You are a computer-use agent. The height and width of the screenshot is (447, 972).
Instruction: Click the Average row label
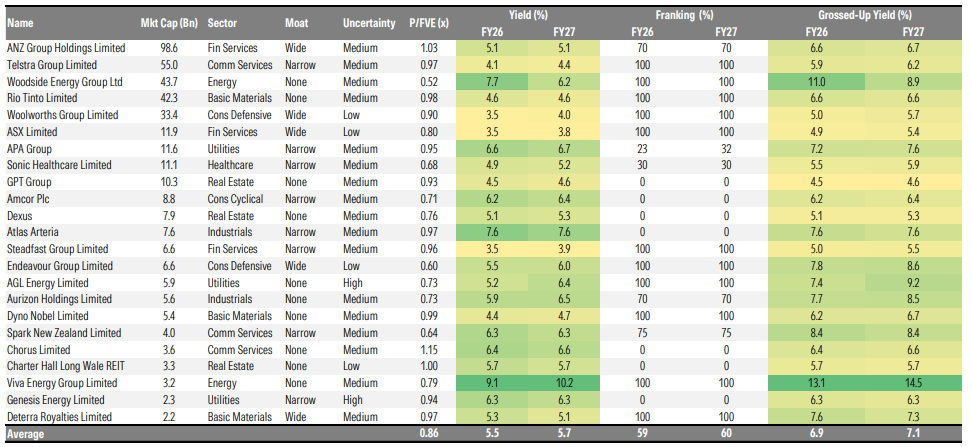25,434
